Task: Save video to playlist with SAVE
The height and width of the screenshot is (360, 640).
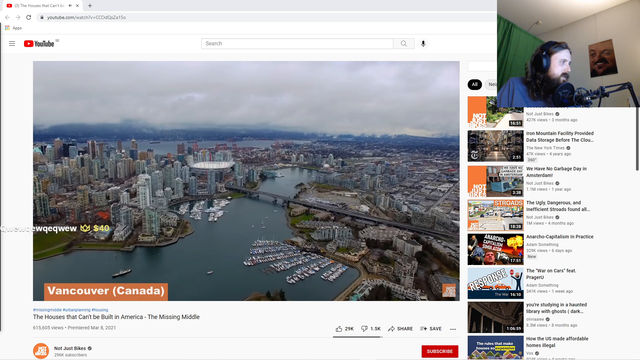Action: pyautogui.click(x=431, y=329)
